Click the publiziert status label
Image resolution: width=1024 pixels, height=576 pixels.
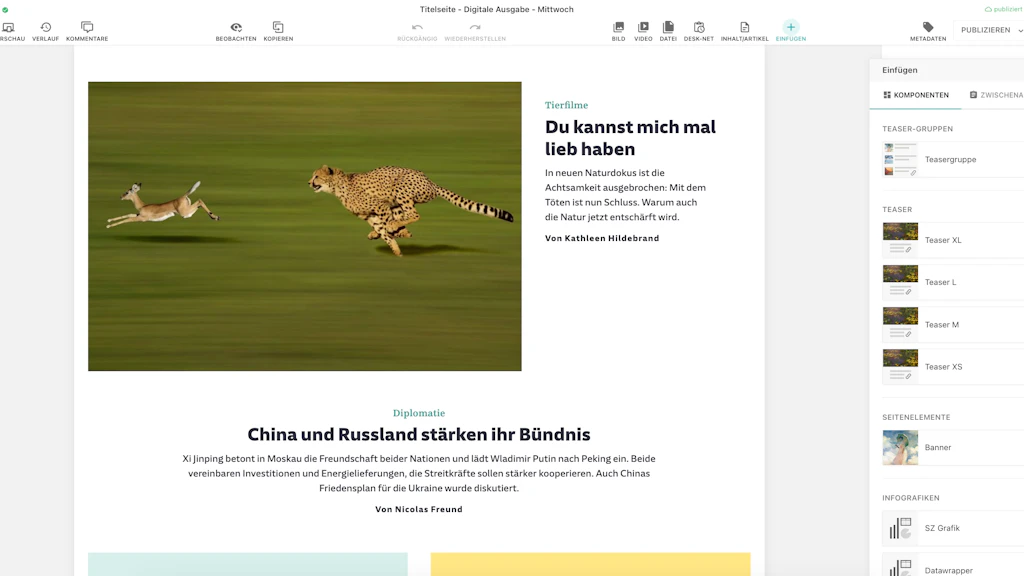tap(1003, 9)
